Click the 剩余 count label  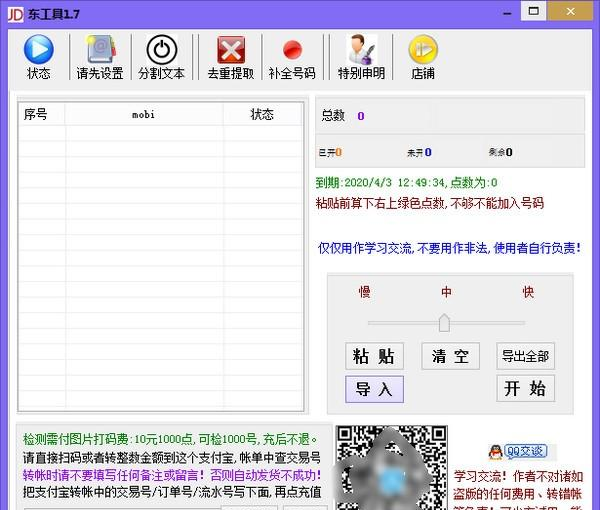pyautogui.click(x=500, y=152)
